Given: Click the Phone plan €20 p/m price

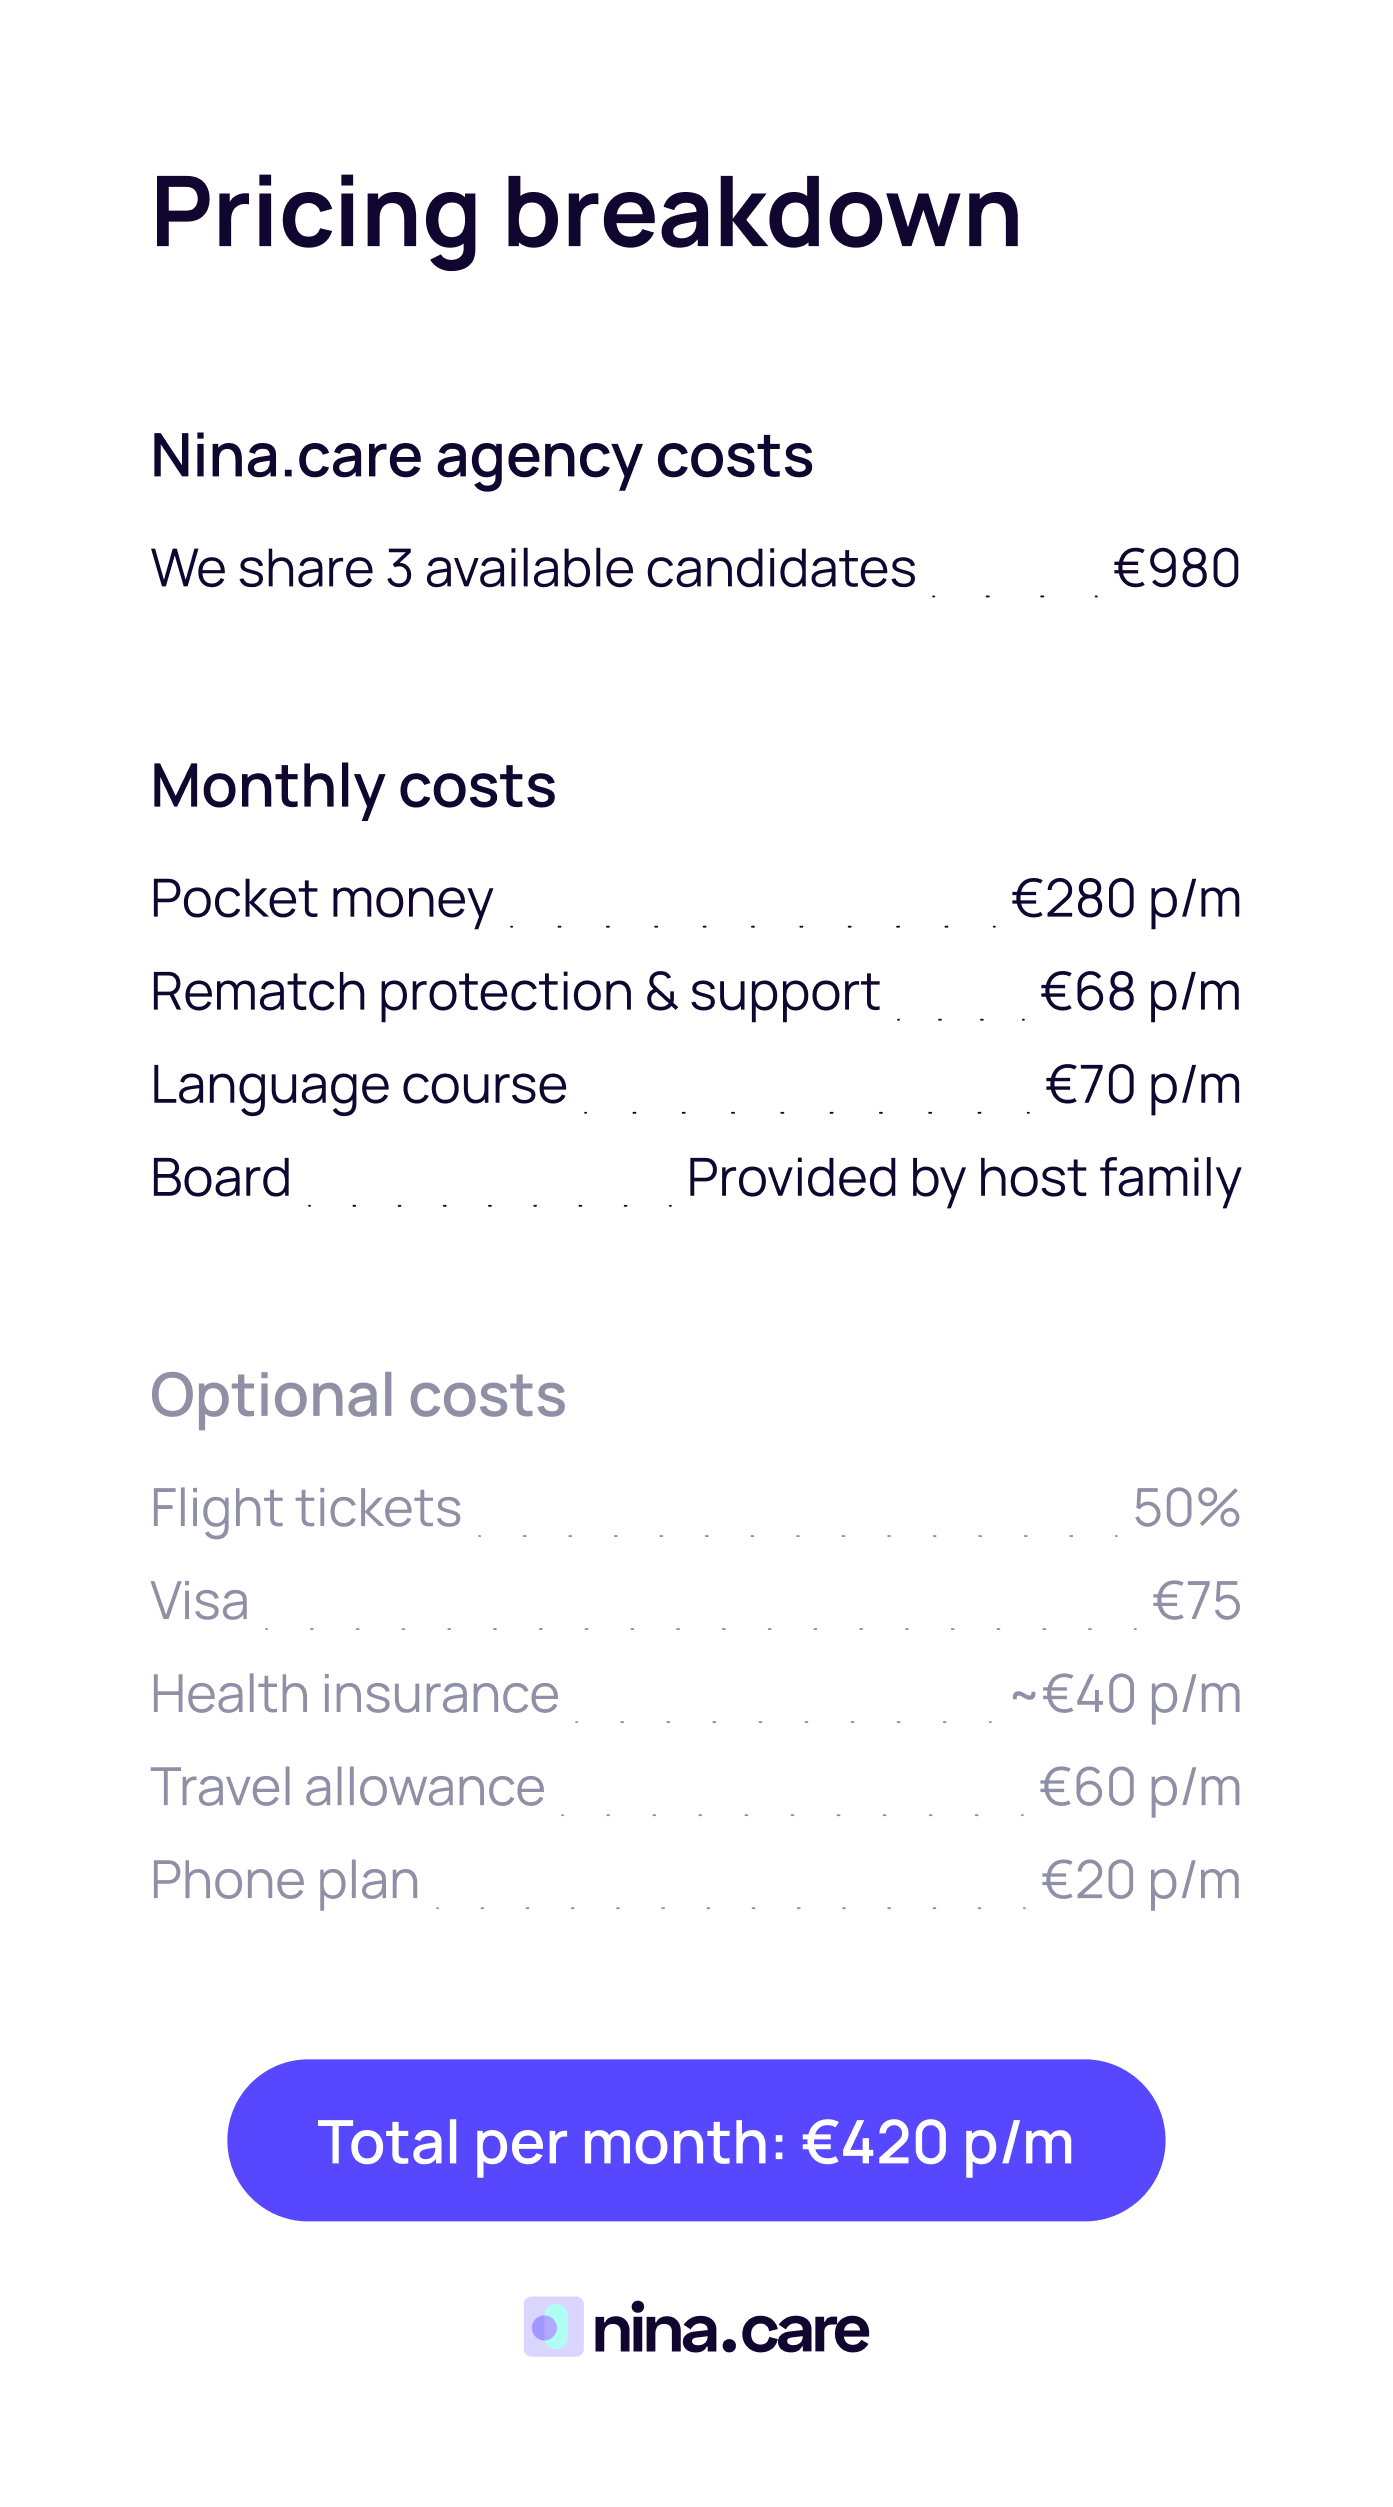Looking at the screenshot, I should tap(1140, 1880).
